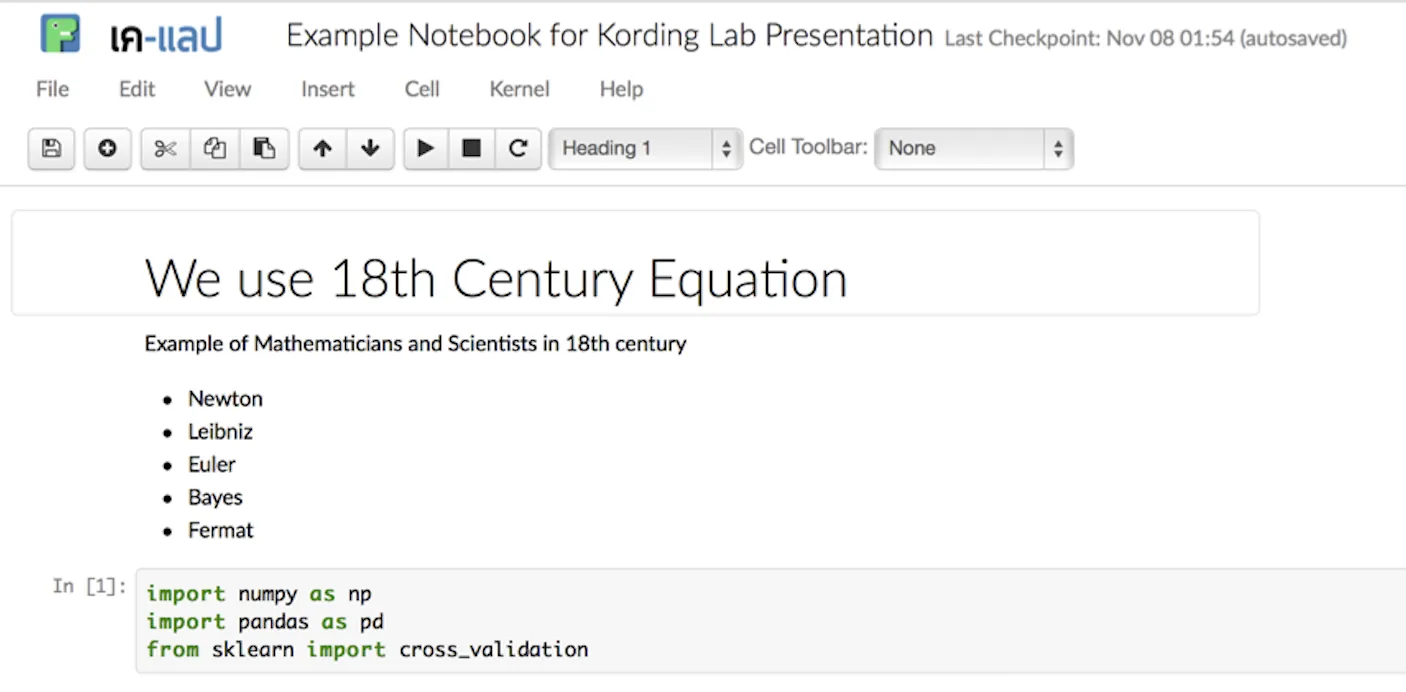Insert a new cell with plus icon
The width and height of the screenshot is (1406, 692).
[x=107, y=149]
